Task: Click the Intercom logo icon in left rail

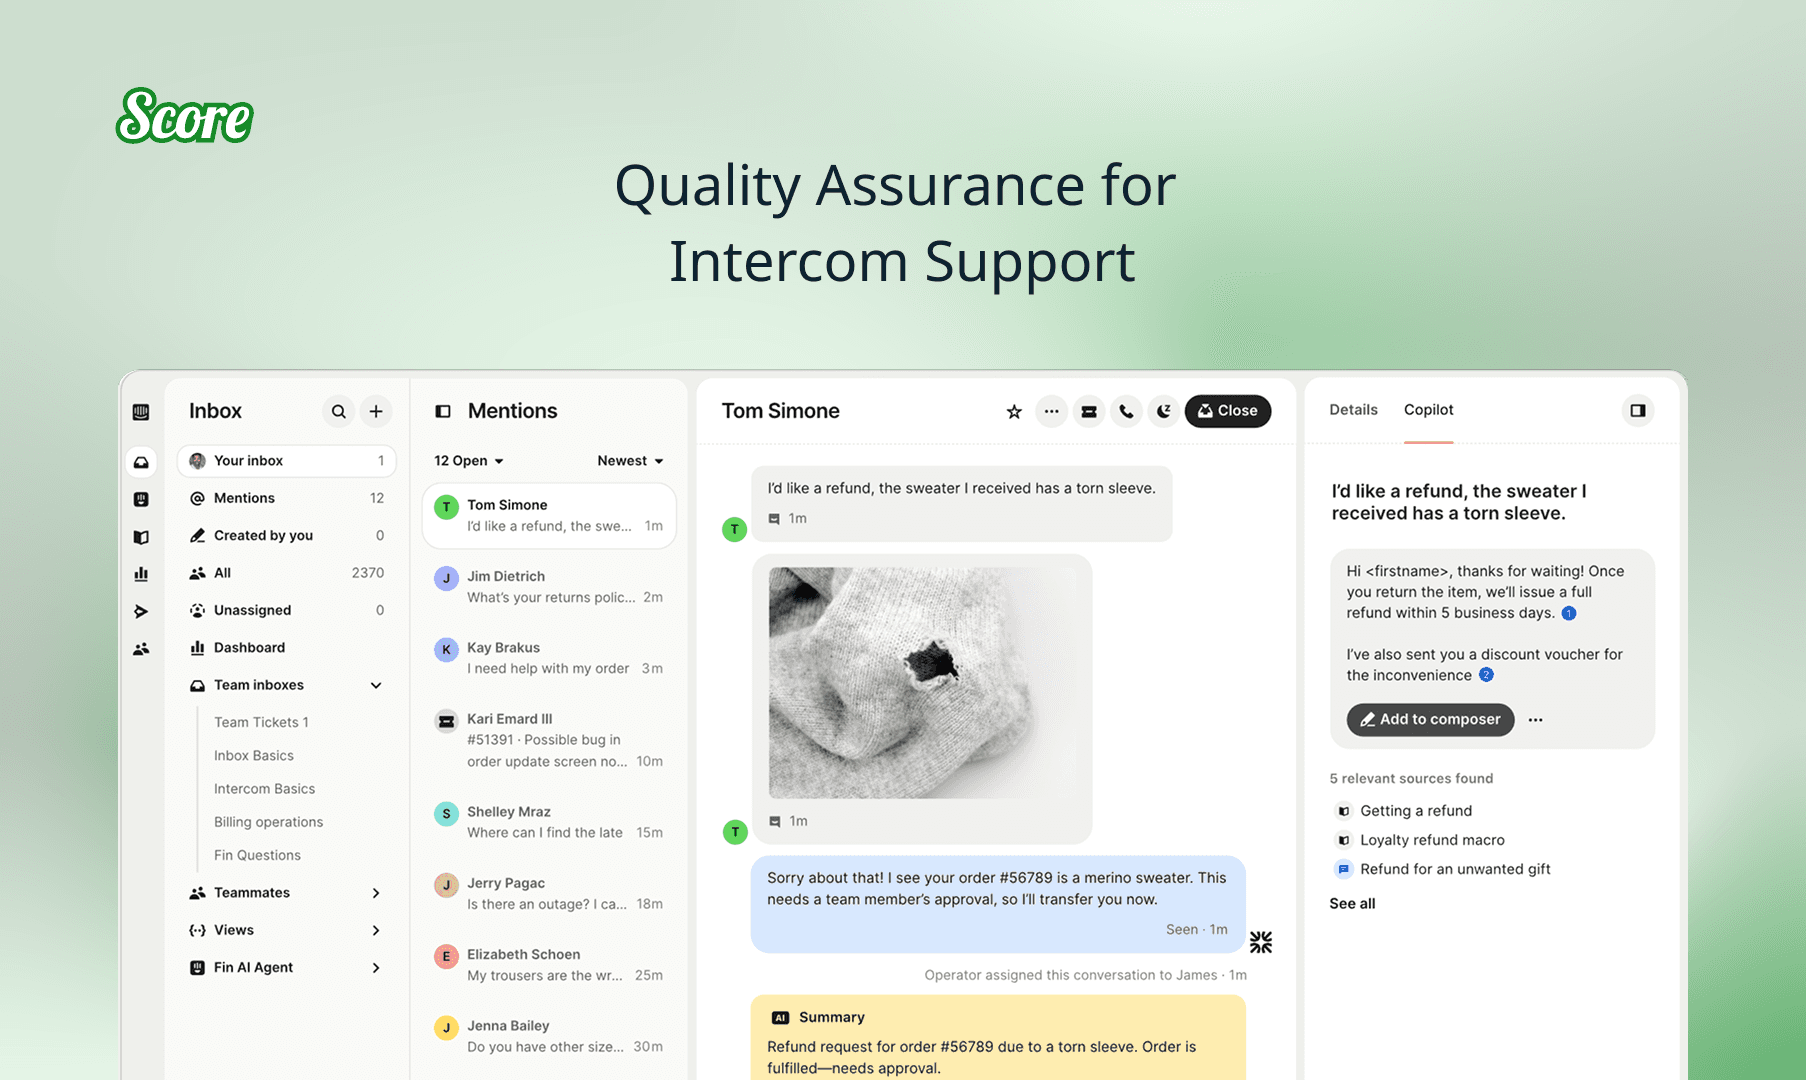Action: click(141, 412)
